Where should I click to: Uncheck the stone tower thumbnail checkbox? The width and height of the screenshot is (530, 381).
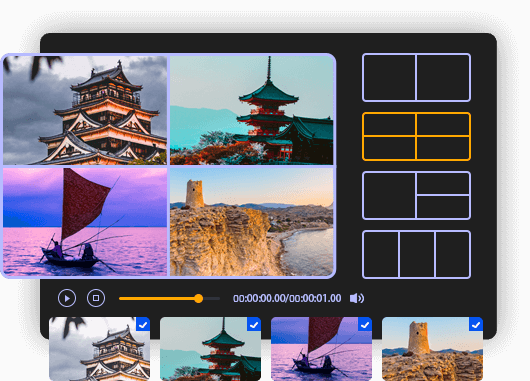(x=476, y=325)
